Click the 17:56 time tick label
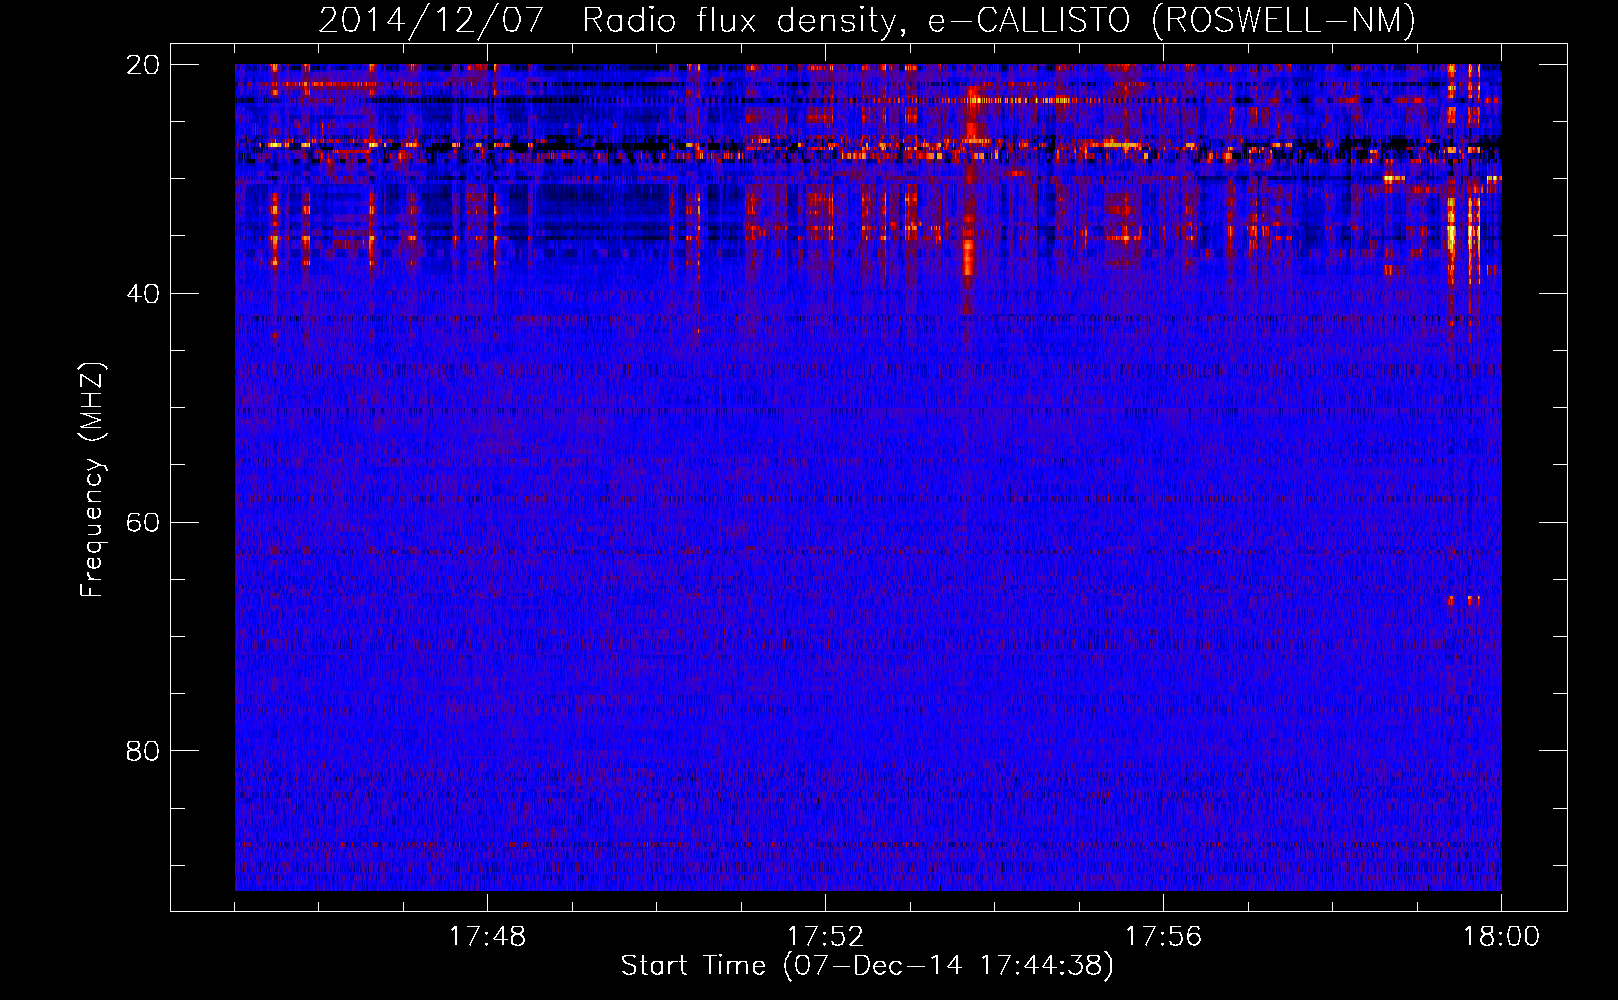Screen dimensions: 1618x1000 click(x=1163, y=937)
